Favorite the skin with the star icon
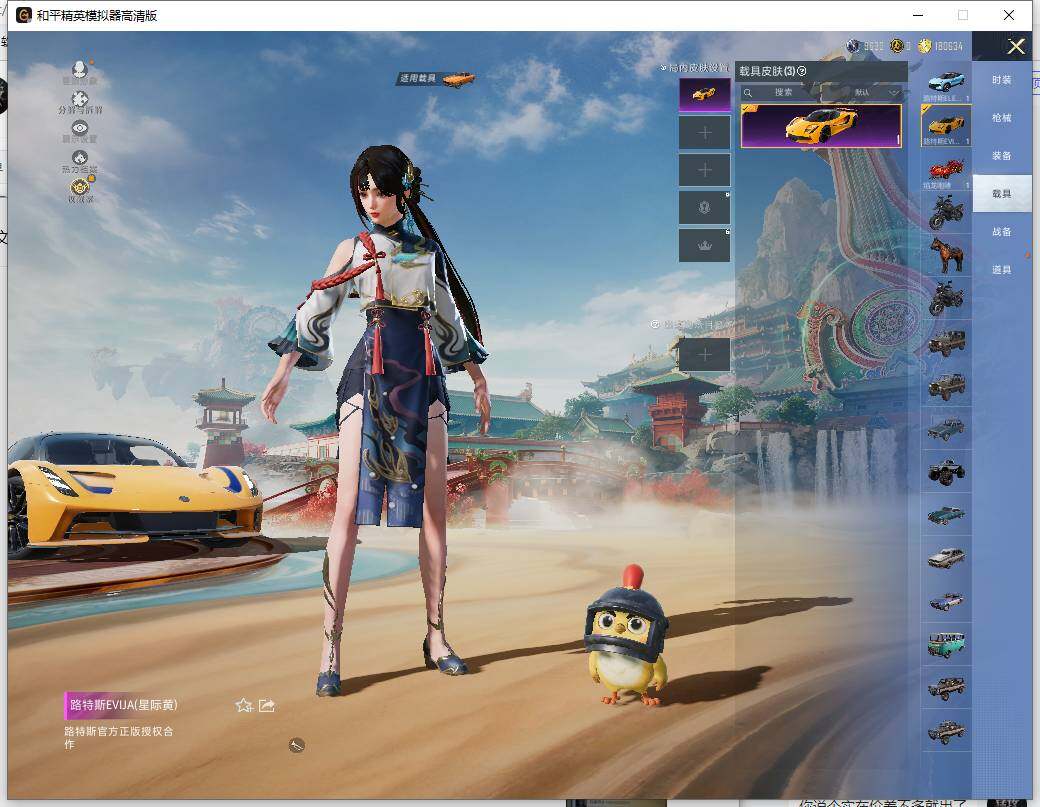The image size is (1040, 807). (243, 706)
